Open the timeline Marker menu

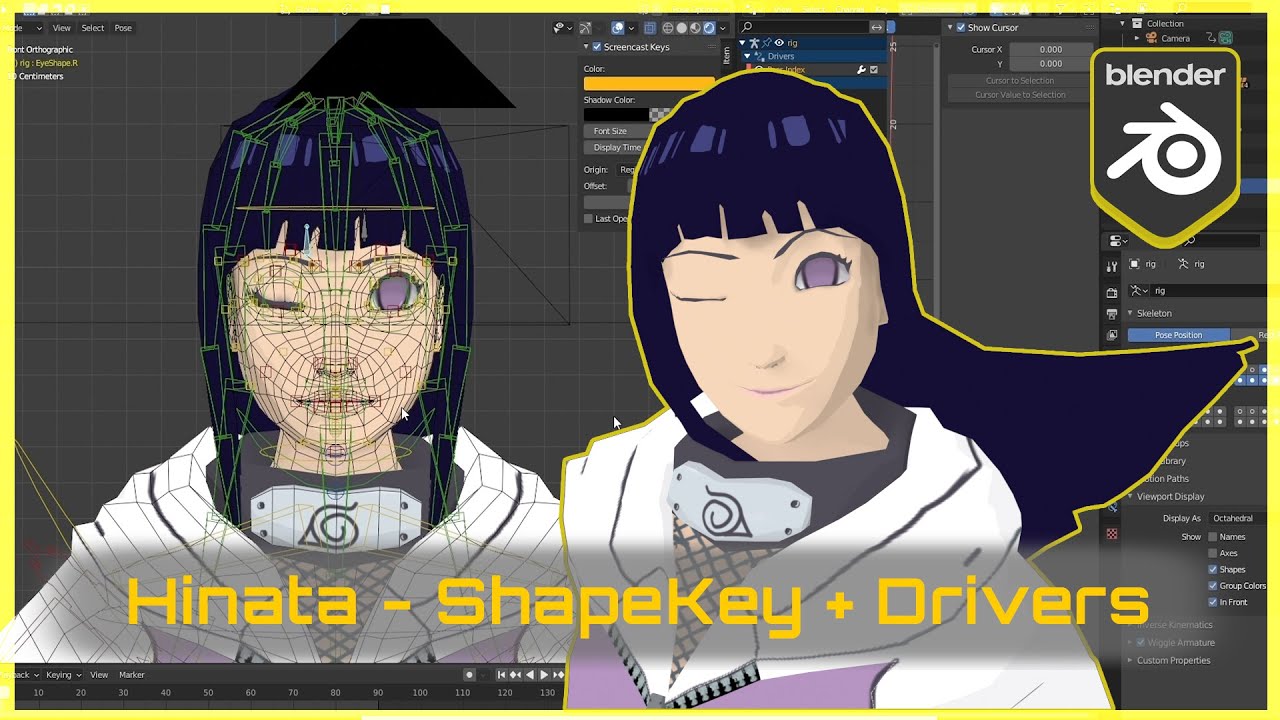click(132, 675)
